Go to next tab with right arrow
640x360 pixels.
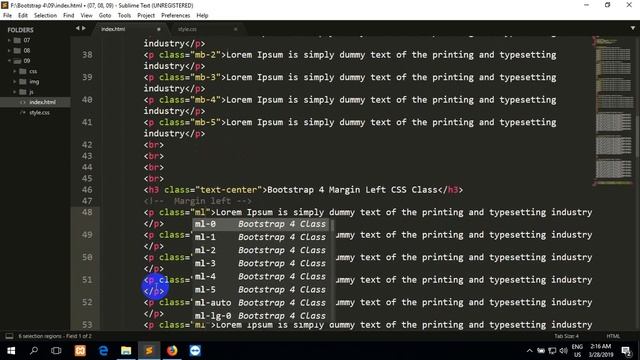tap(84, 29)
